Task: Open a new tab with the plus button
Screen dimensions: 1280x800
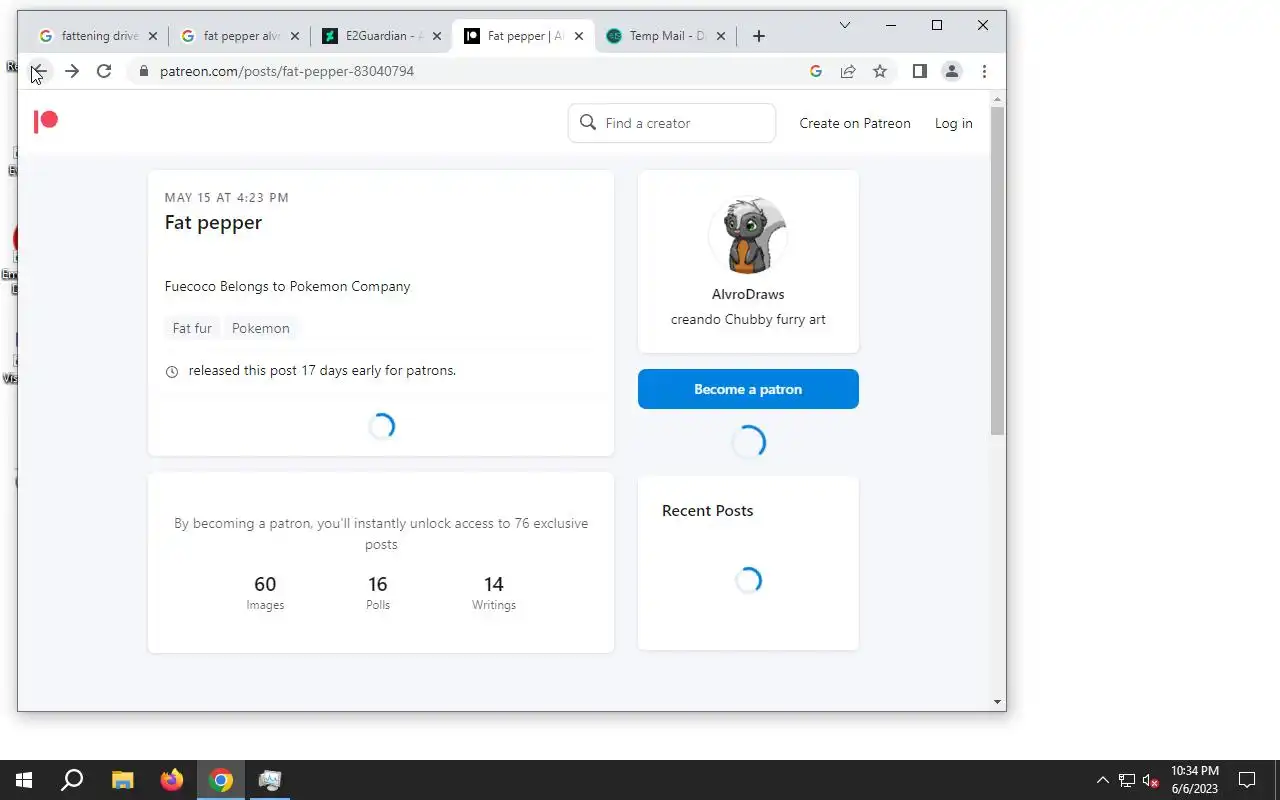Action: click(759, 36)
